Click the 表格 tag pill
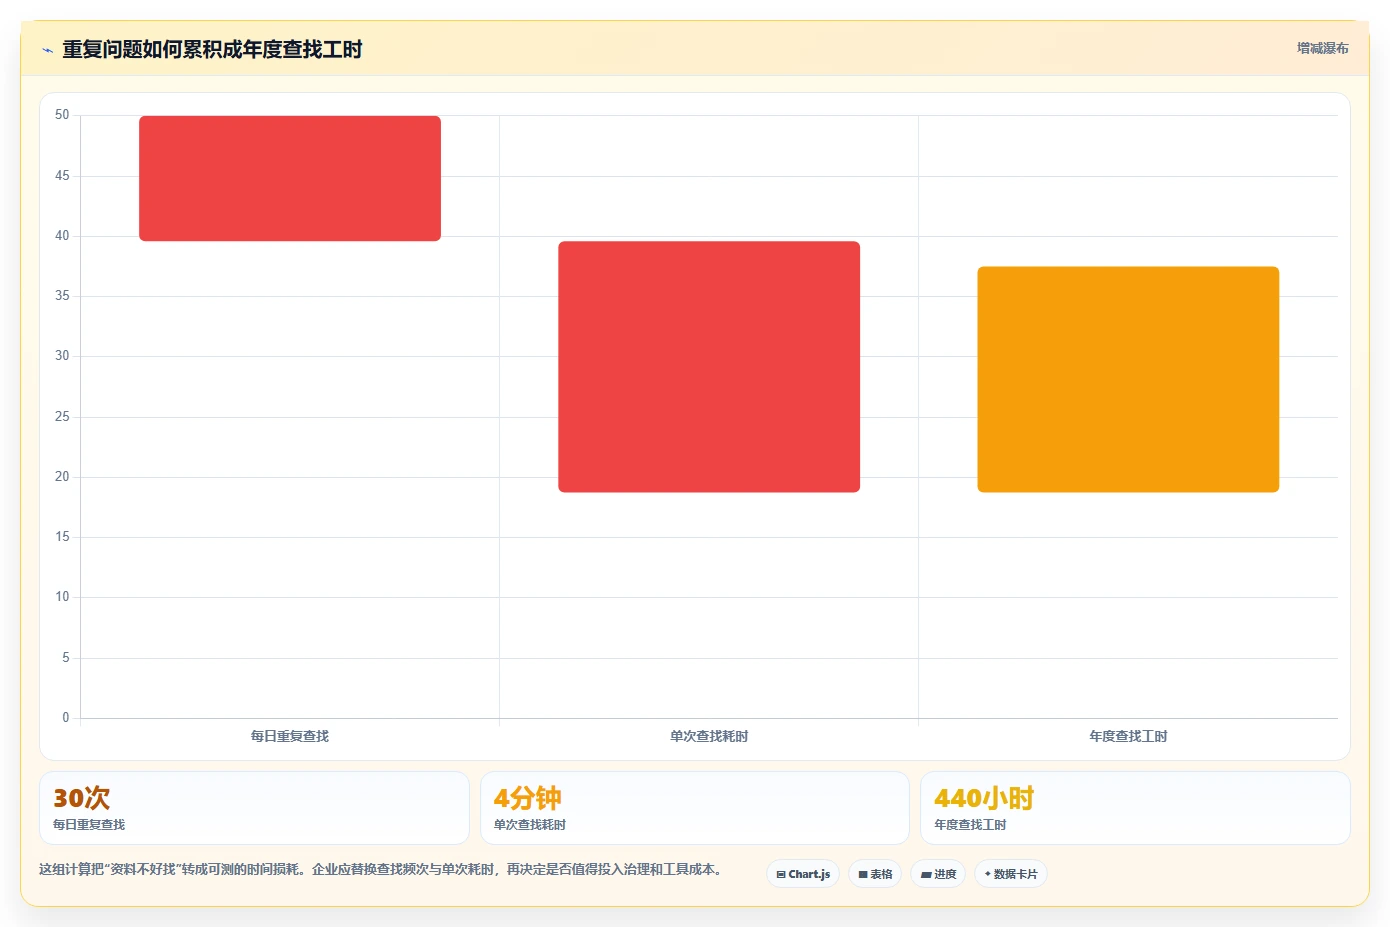 875,874
